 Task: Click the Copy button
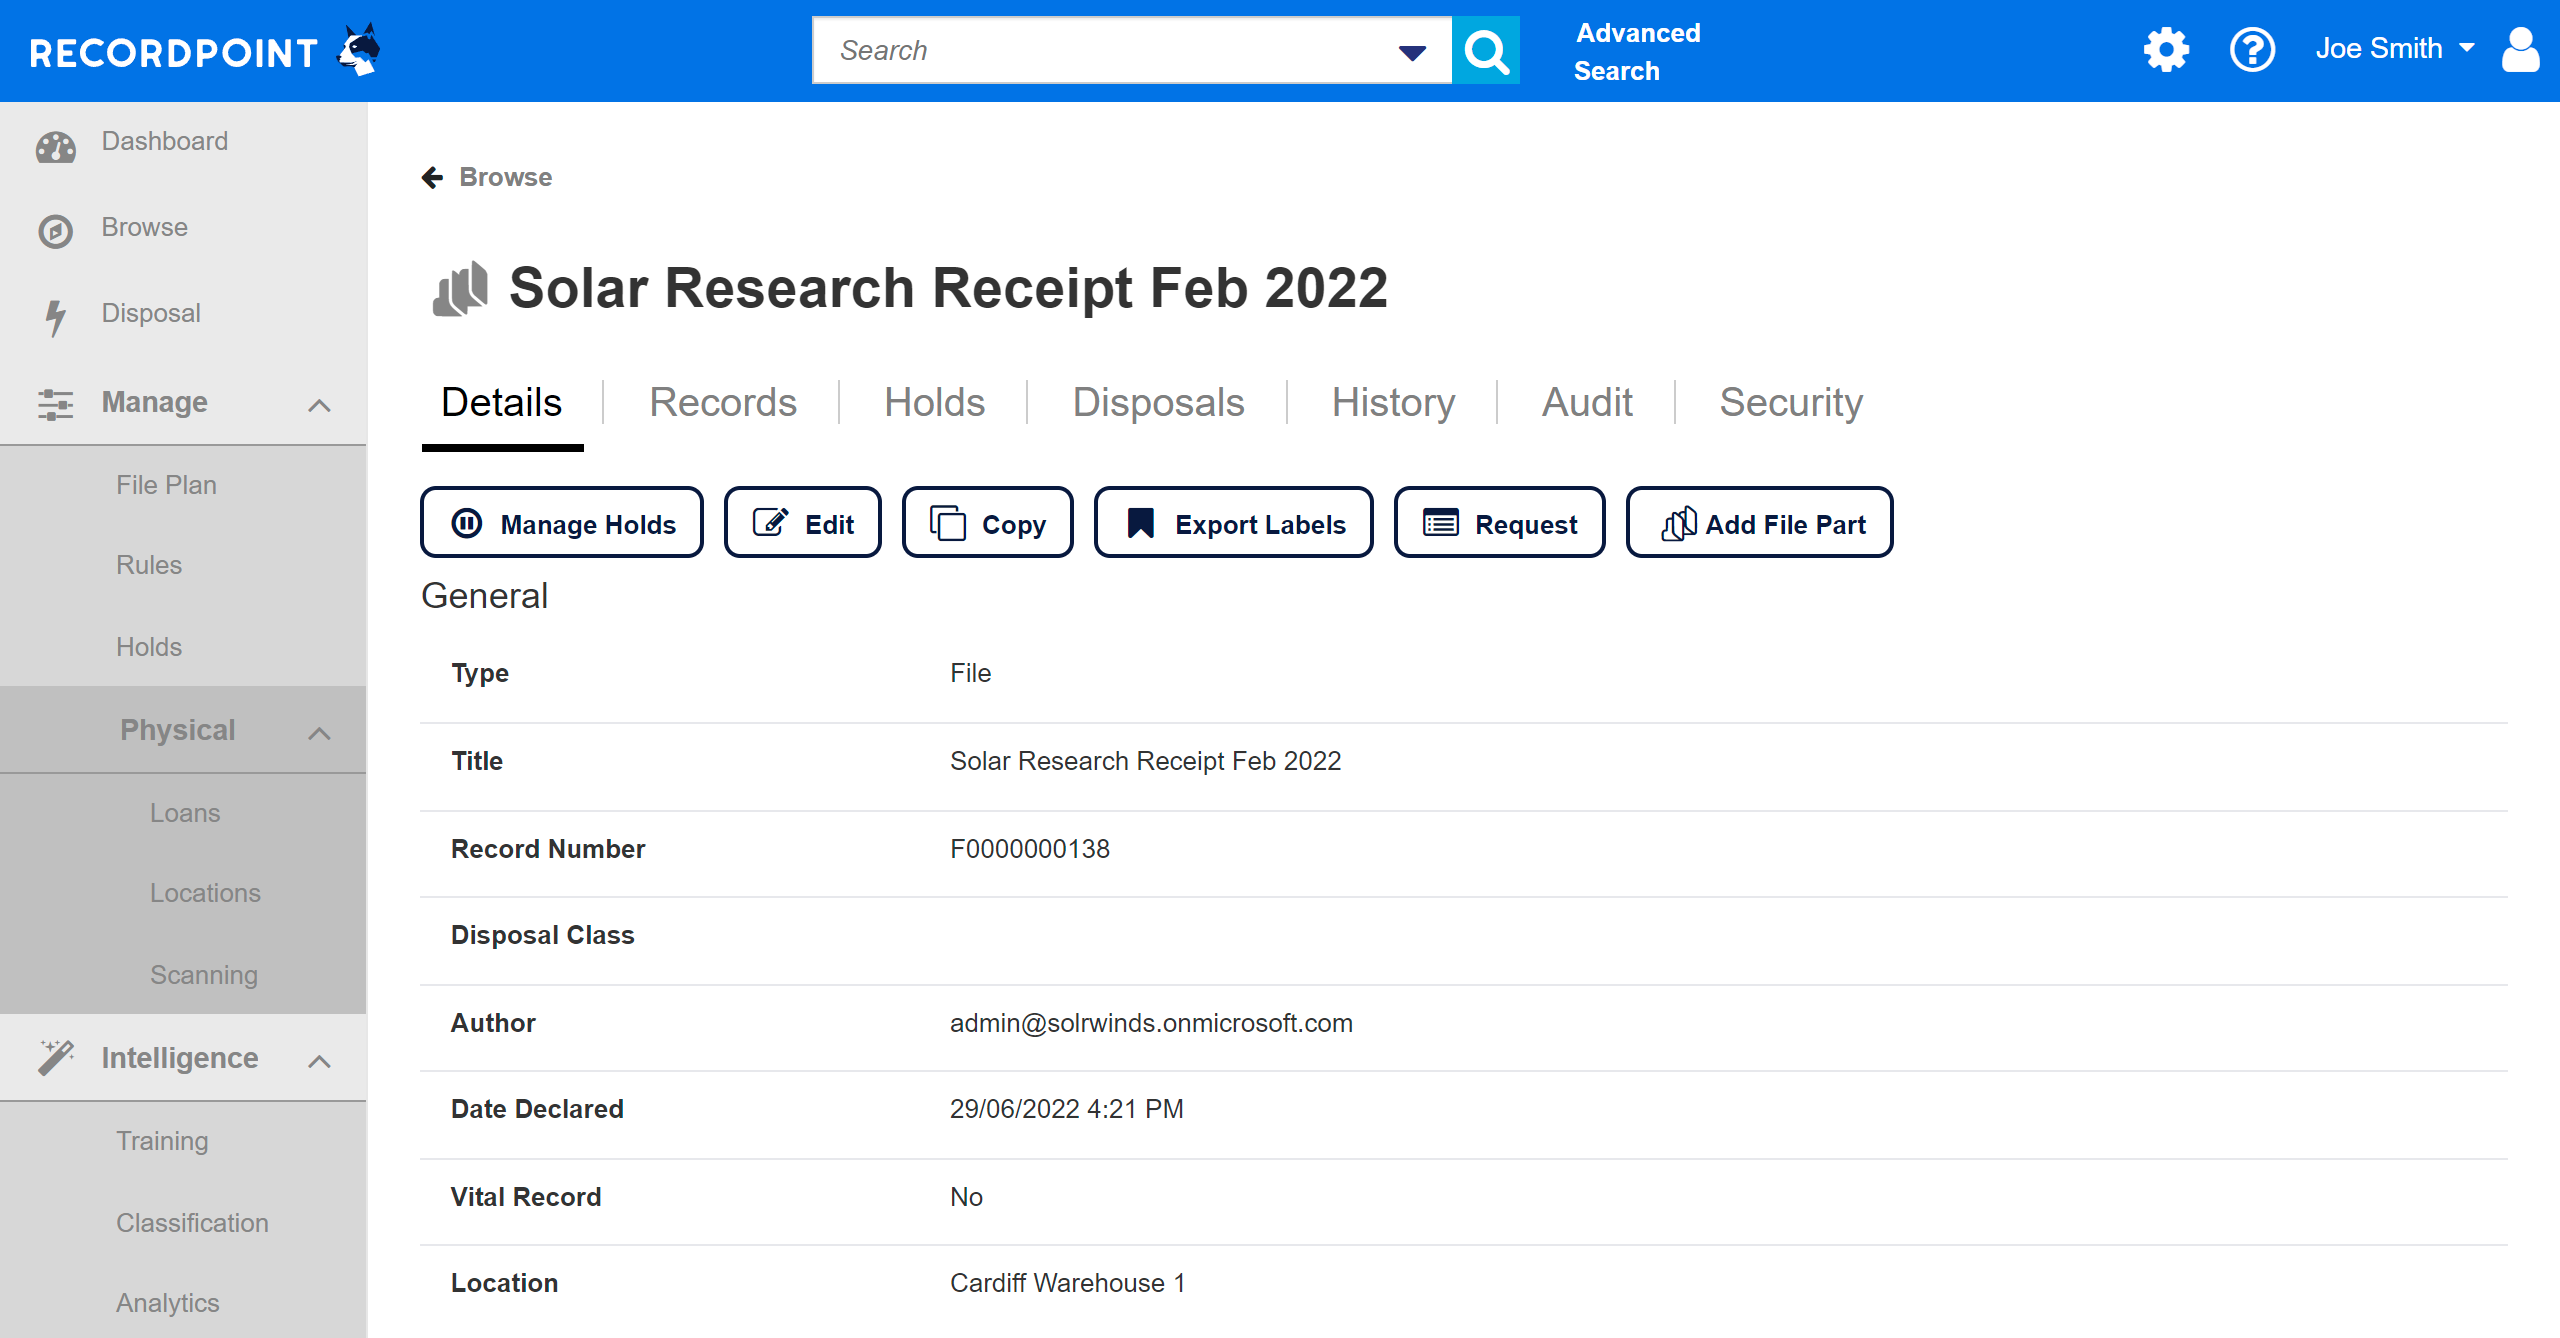pyautogui.click(x=988, y=522)
